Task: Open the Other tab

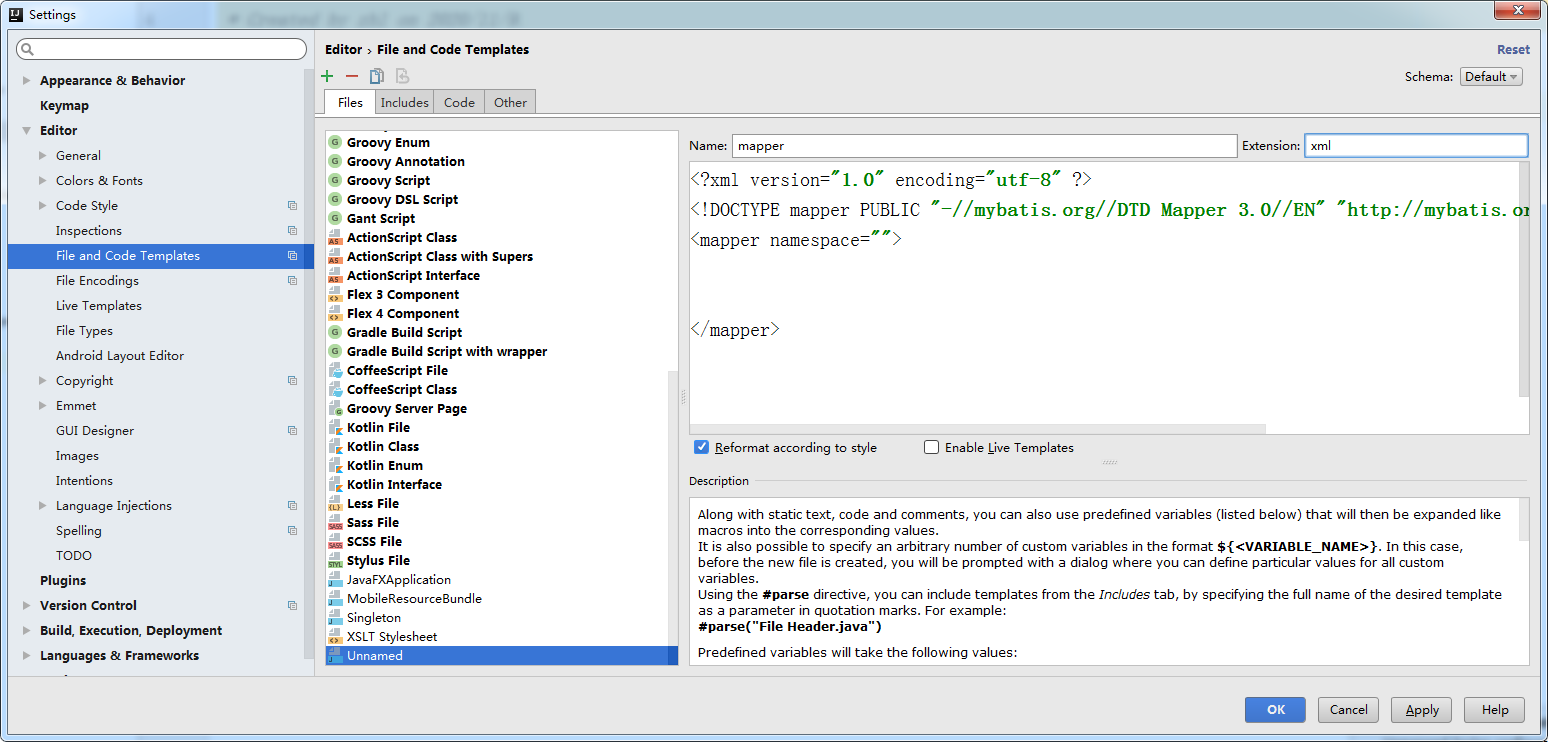Action: (x=510, y=101)
